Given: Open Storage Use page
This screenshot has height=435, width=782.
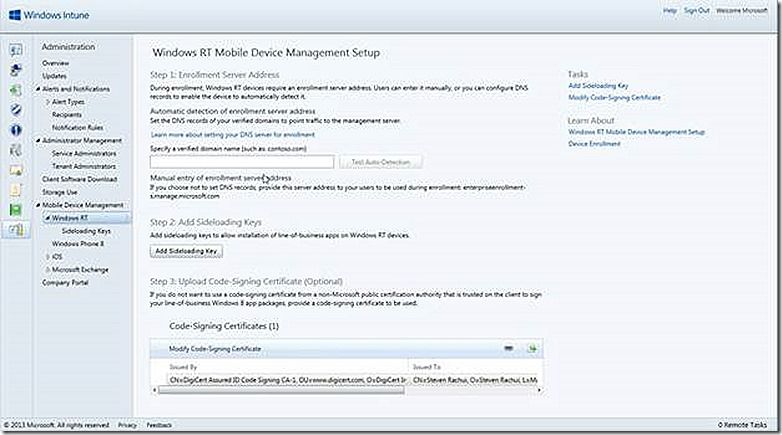Looking at the screenshot, I should pos(59,192).
